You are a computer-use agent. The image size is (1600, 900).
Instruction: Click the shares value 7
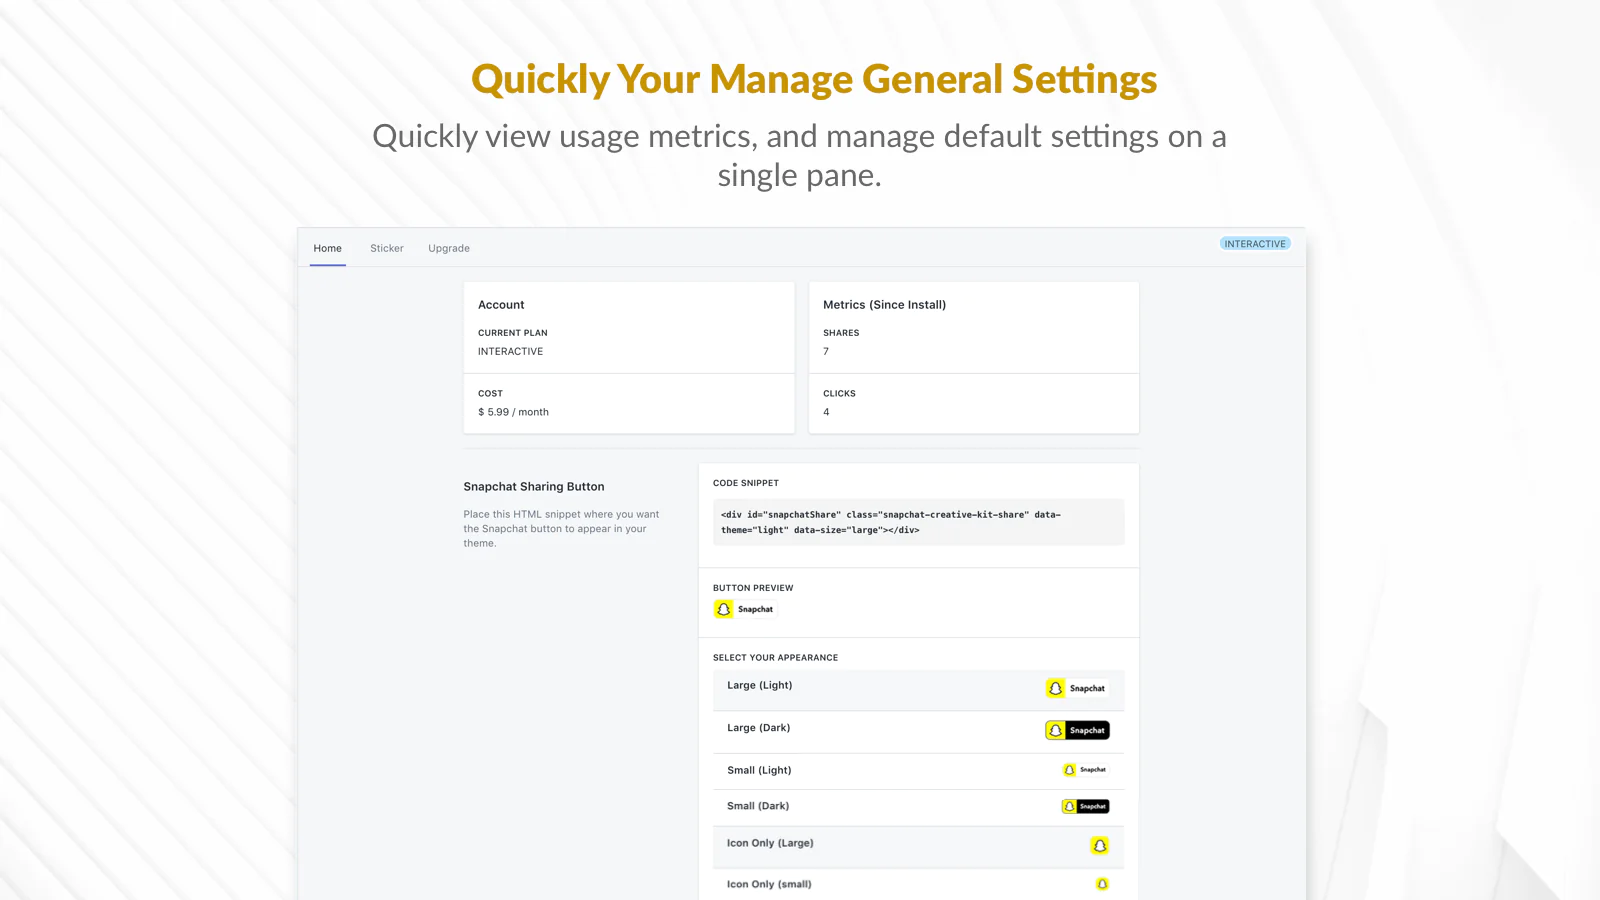click(x=826, y=352)
